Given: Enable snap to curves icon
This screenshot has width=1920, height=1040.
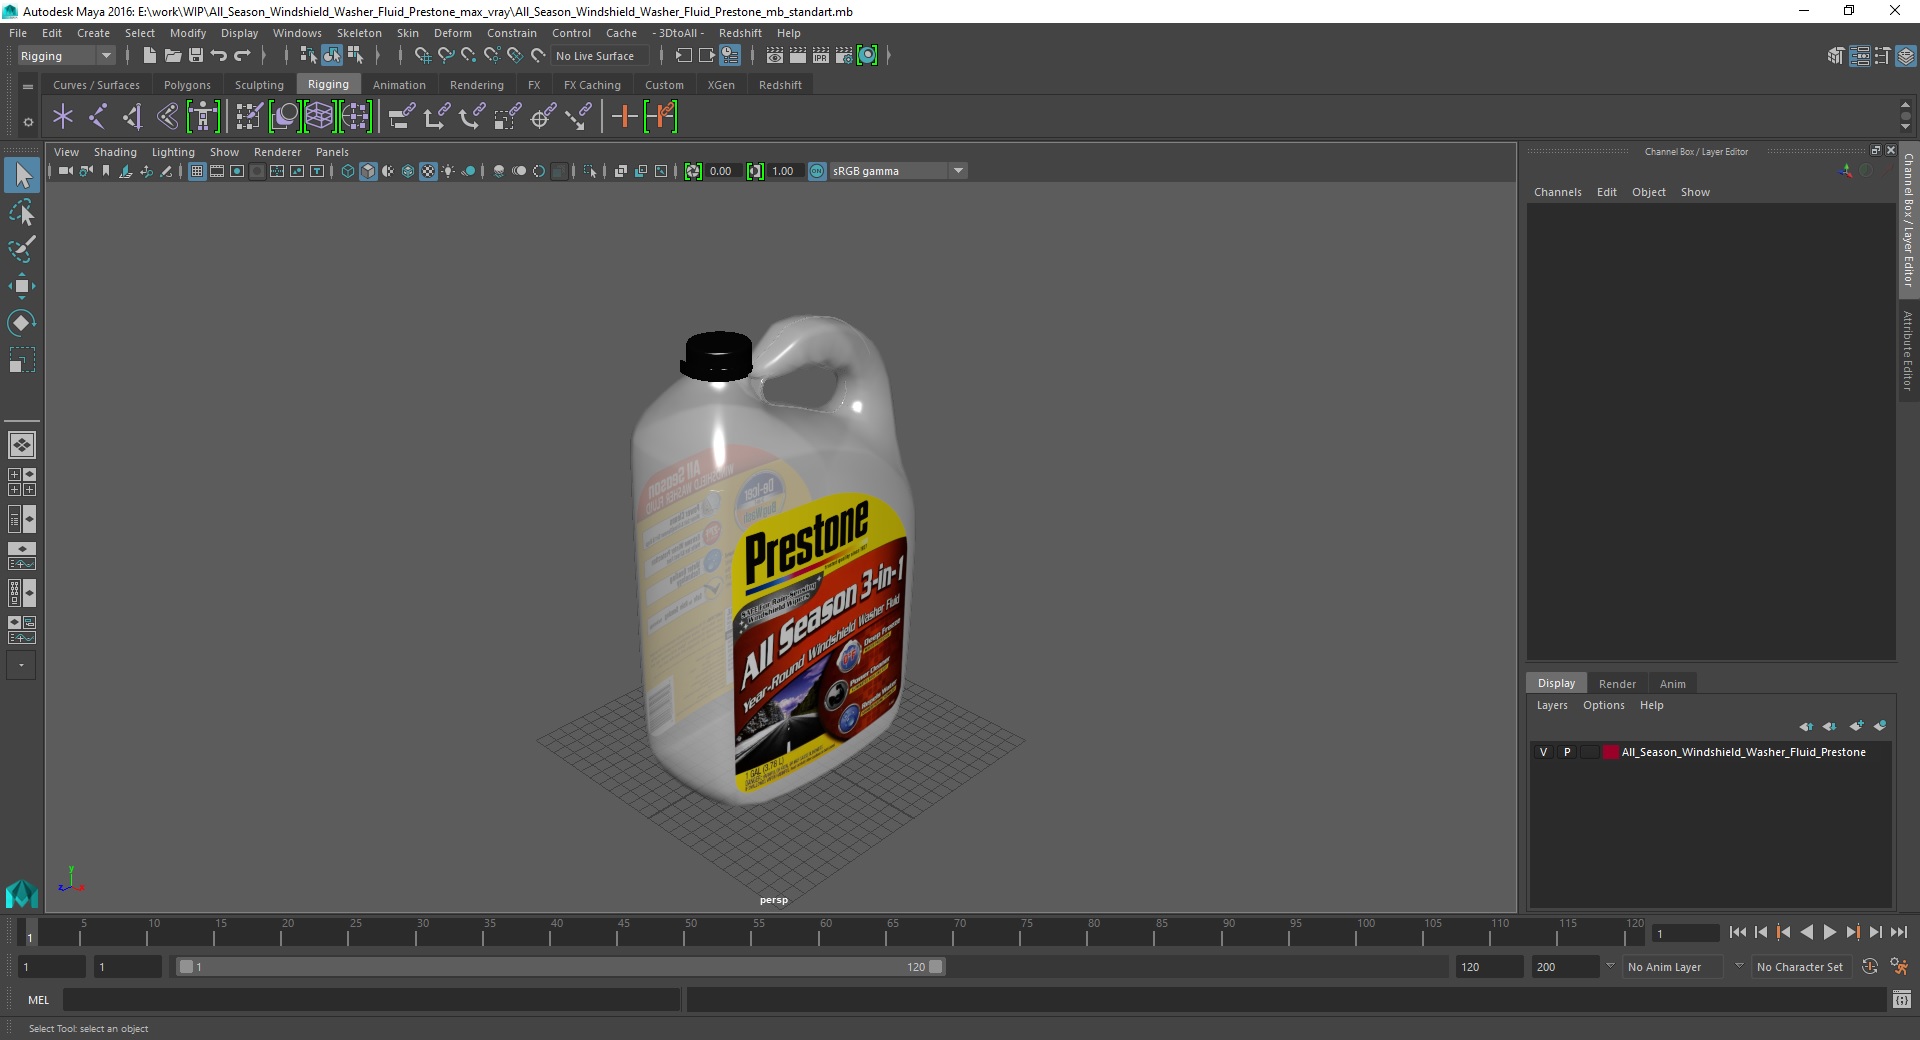Looking at the screenshot, I should pos(446,56).
